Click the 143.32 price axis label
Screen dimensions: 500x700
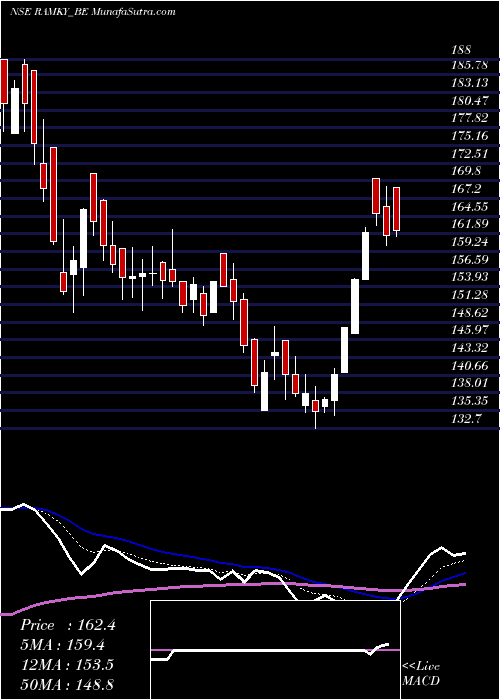(470, 348)
